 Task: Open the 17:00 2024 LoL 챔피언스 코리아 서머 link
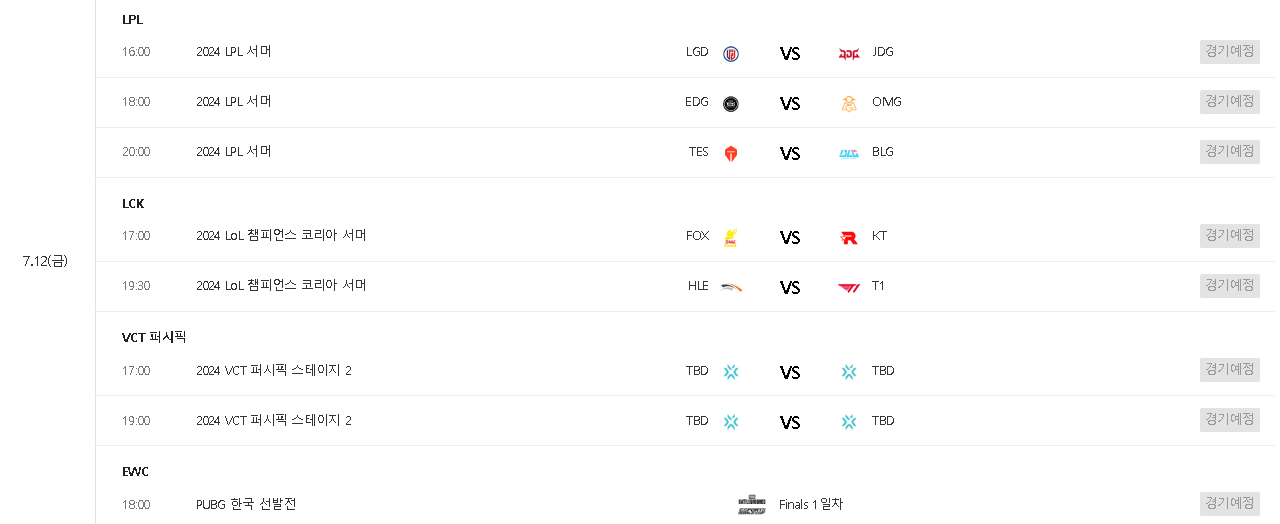(x=282, y=235)
